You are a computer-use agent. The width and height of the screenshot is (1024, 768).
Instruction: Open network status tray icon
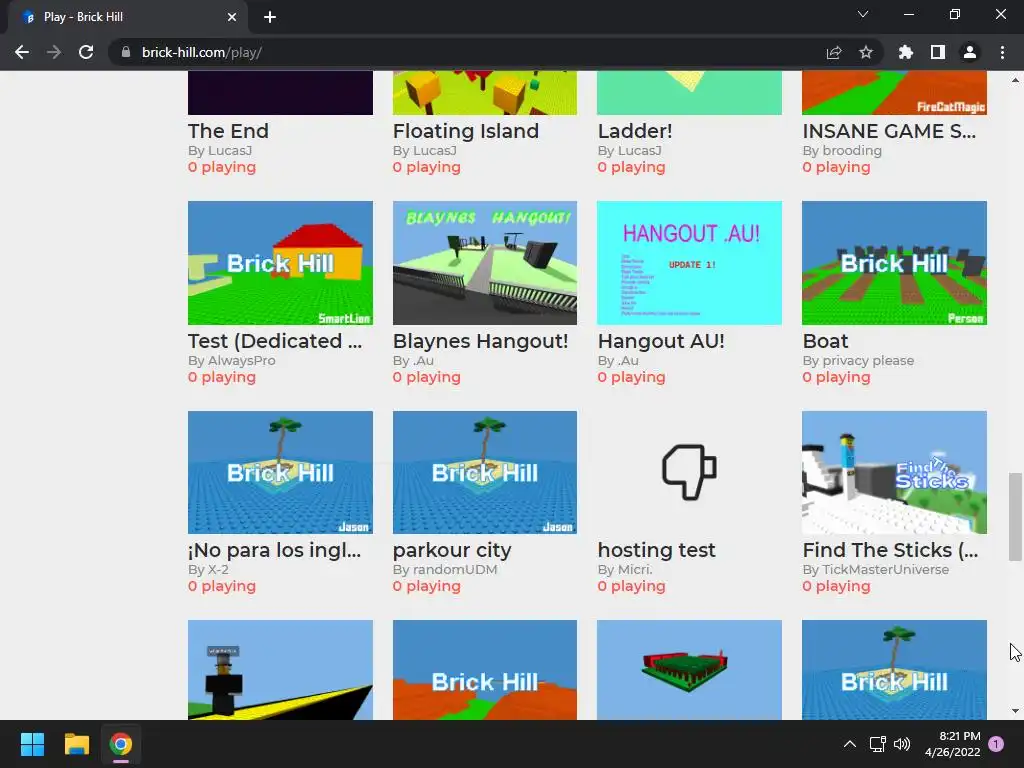(x=877, y=744)
